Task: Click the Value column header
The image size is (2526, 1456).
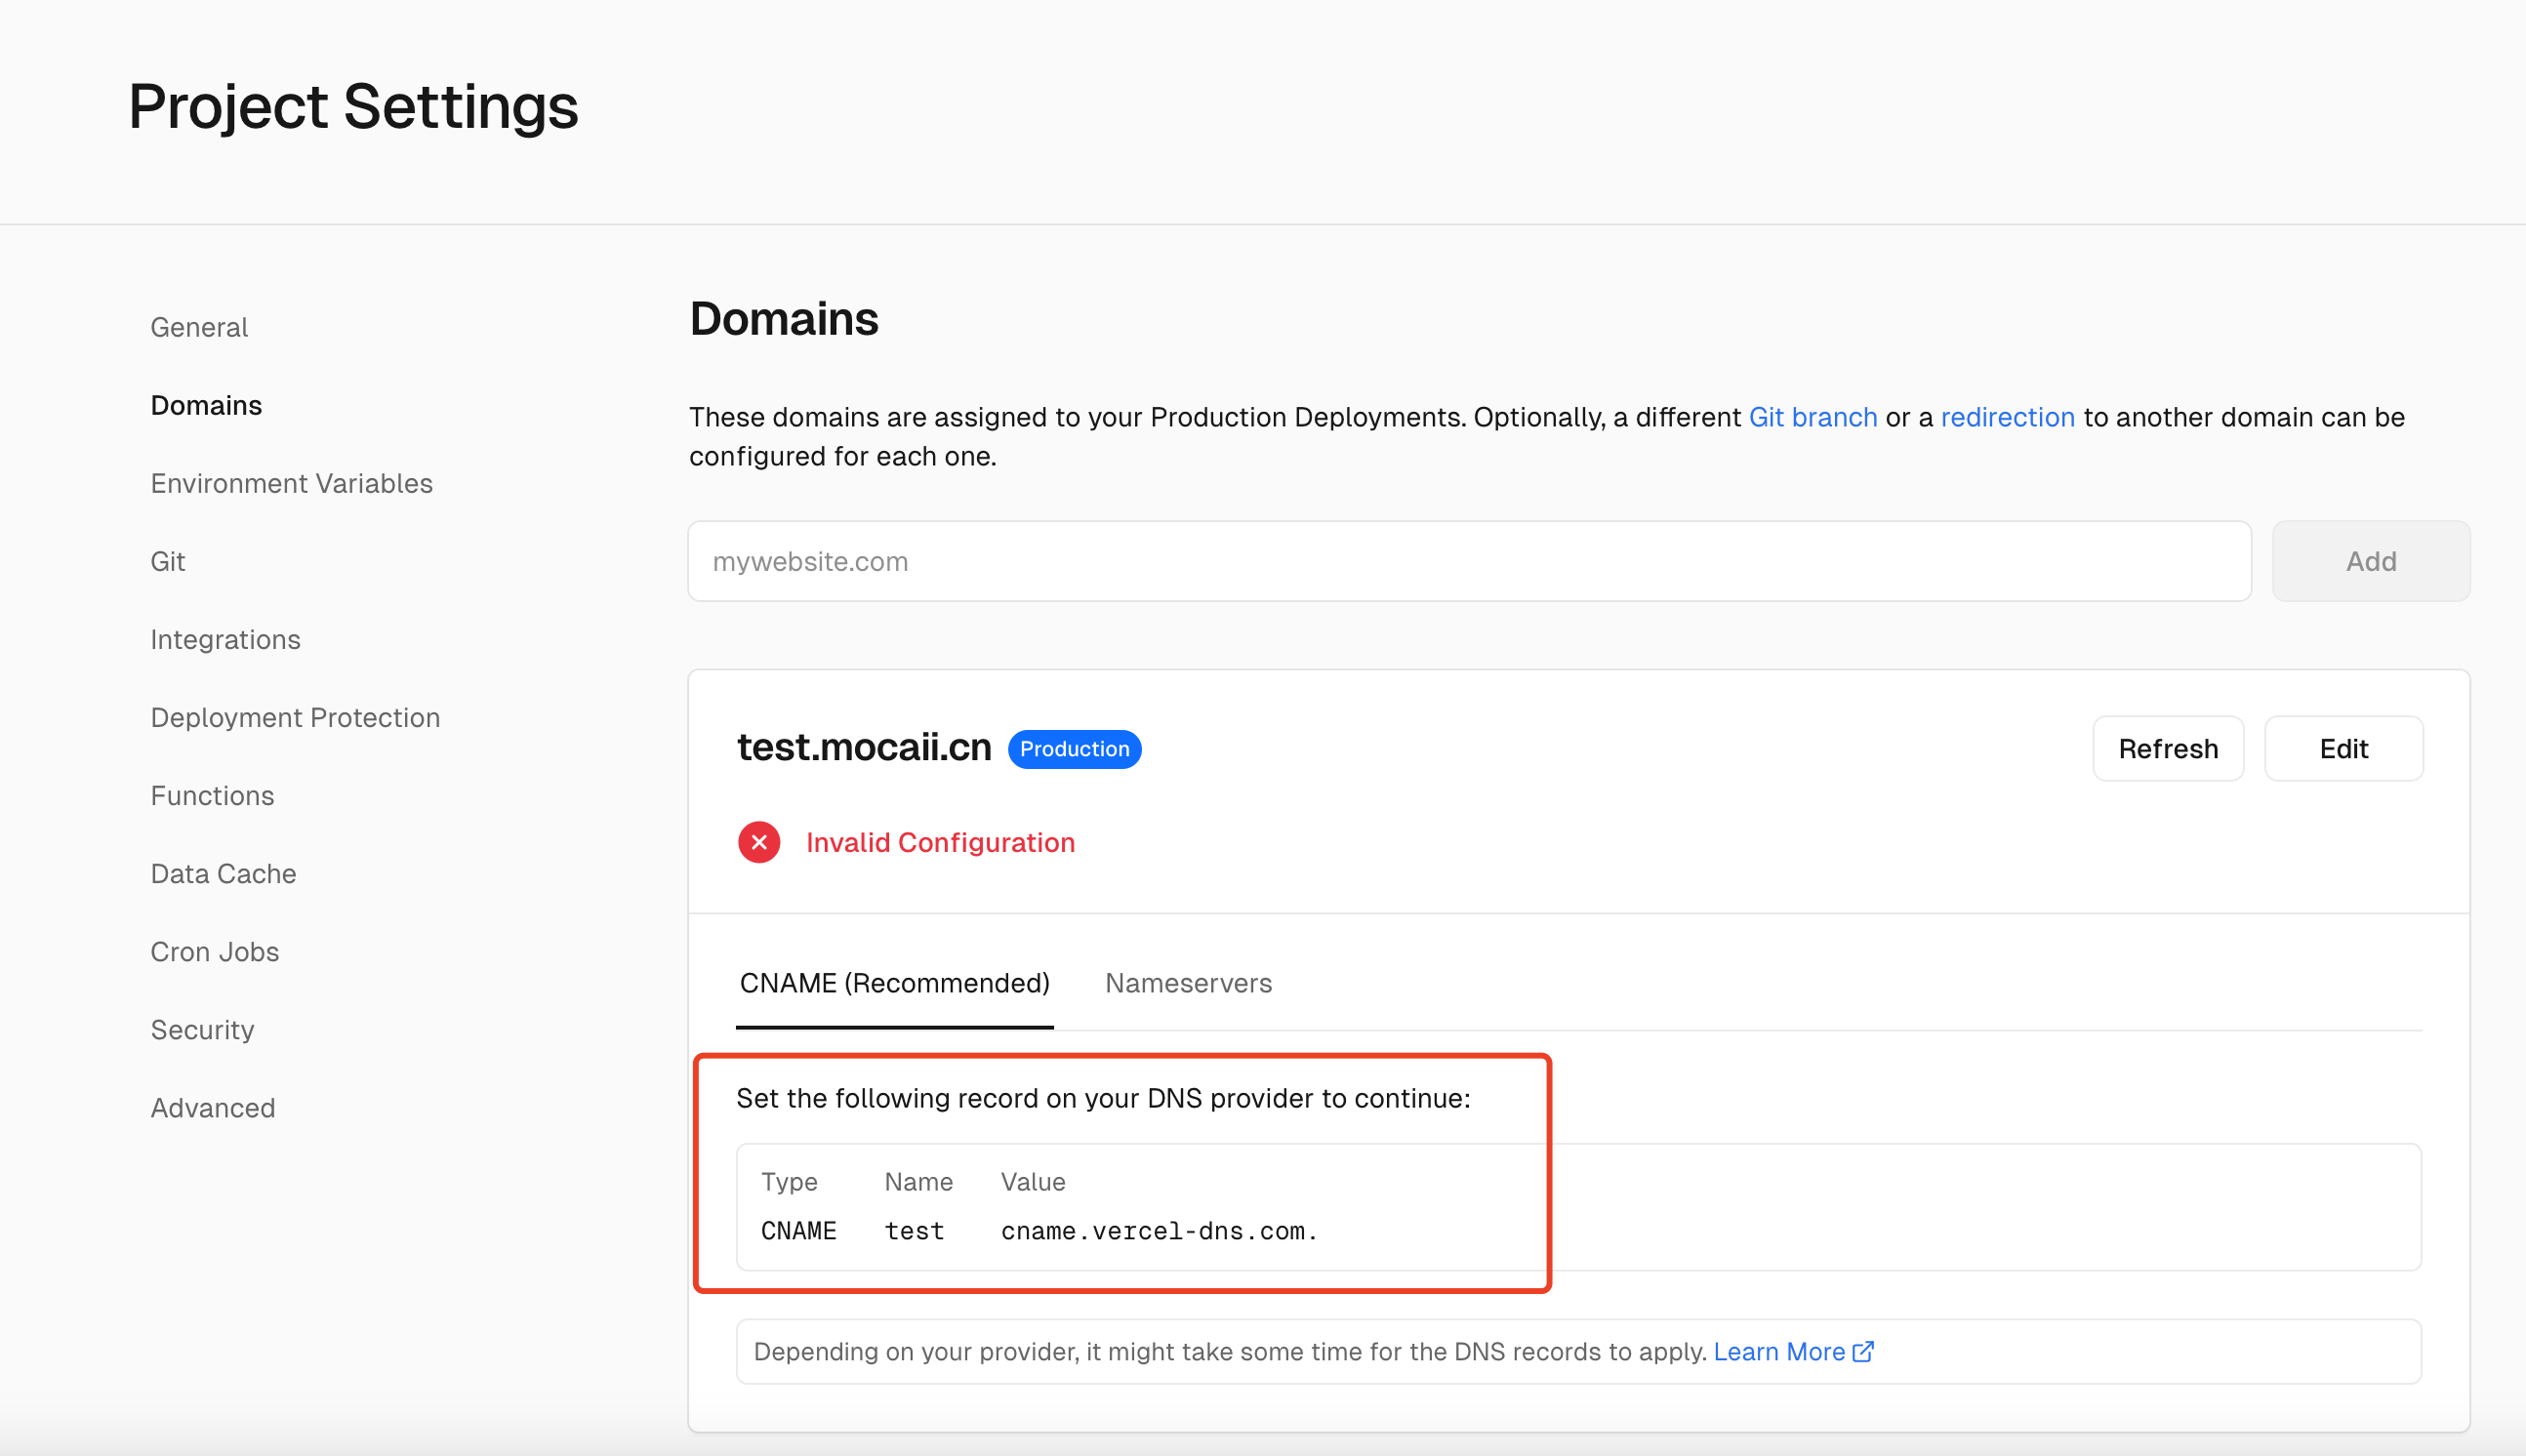Action: pyautogui.click(x=1033, y=1181)
